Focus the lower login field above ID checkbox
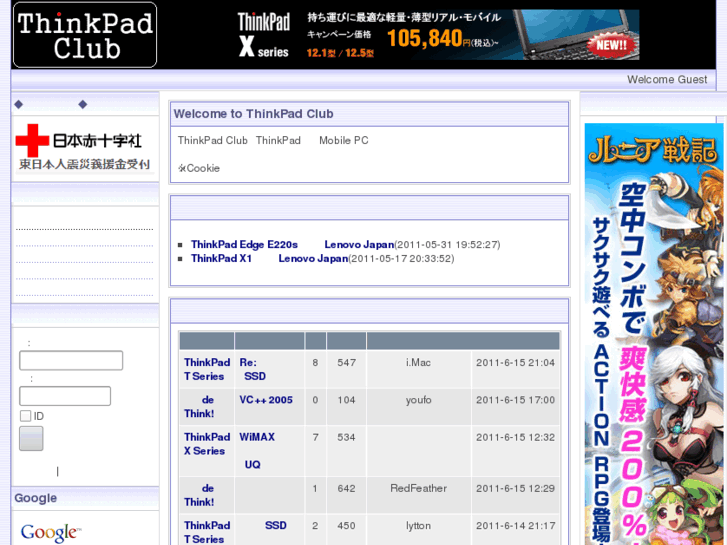 65,396
